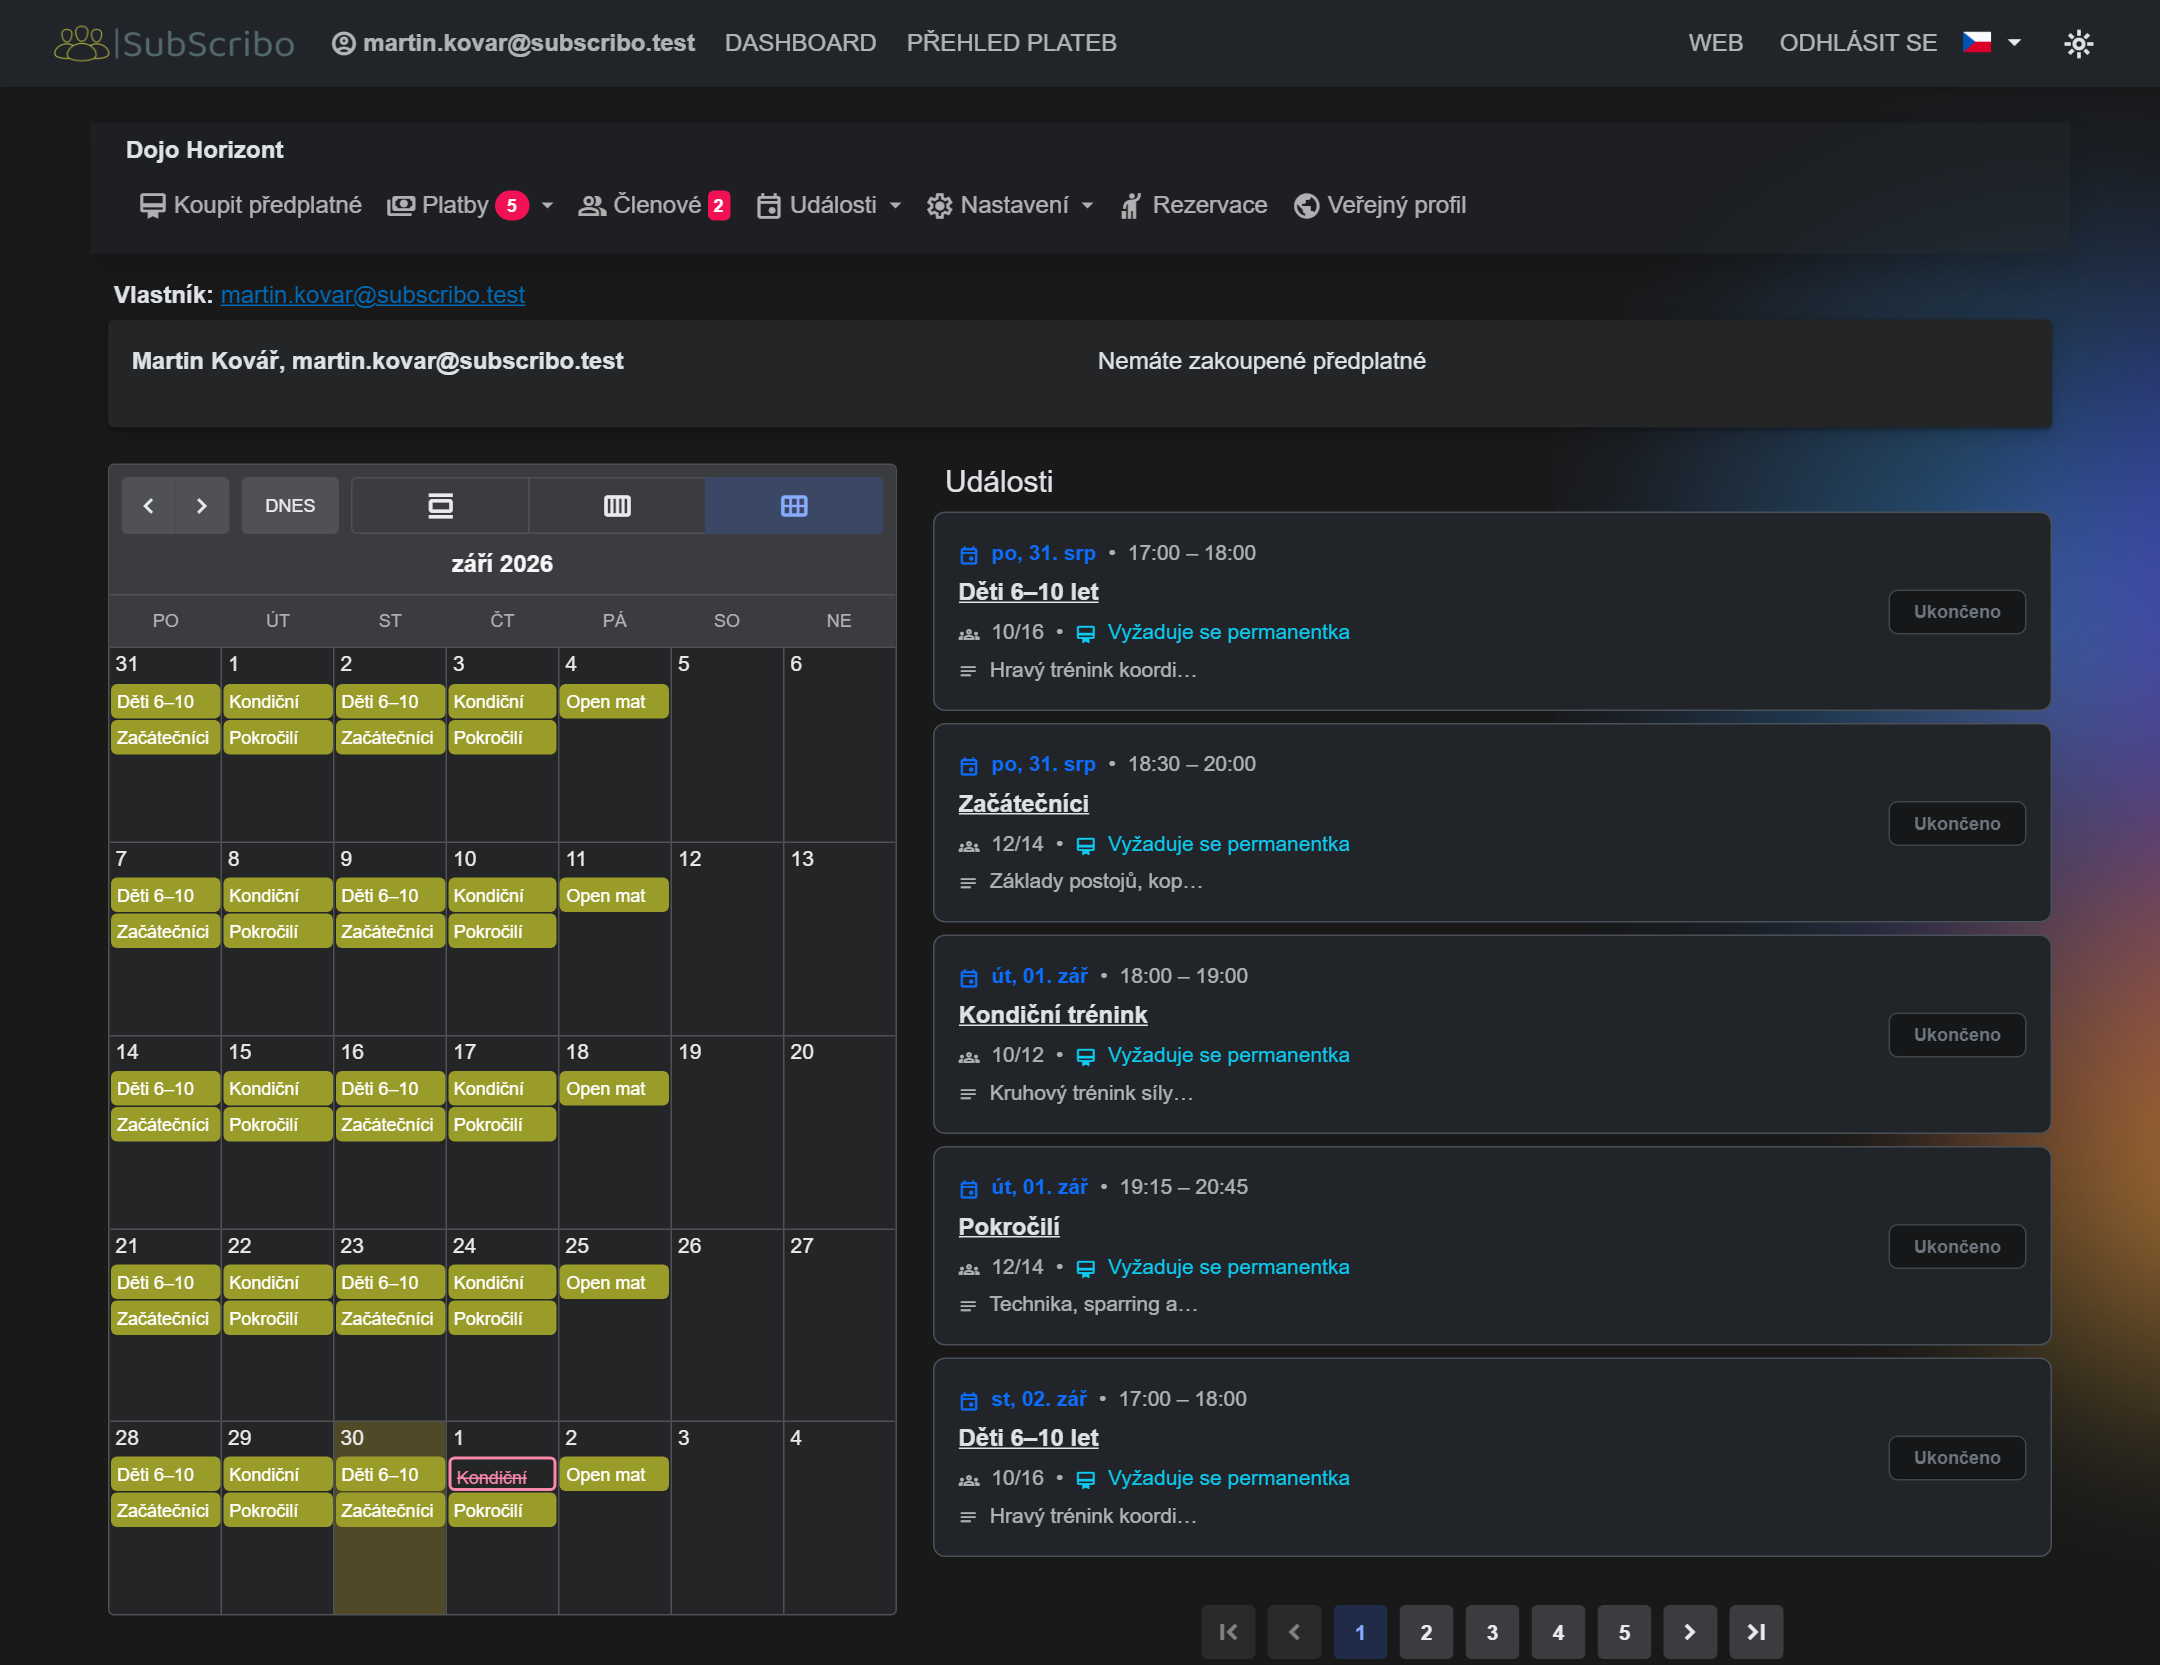Expand the Nastavení settings dropdown
This screenshot has height=1665, width=2160.
[1010, 205]
